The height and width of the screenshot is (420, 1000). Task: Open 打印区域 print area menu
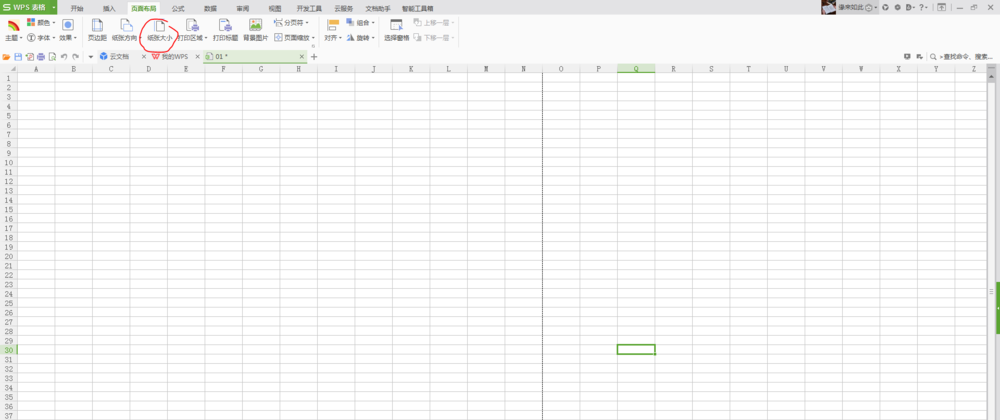(x=192, y=31)
